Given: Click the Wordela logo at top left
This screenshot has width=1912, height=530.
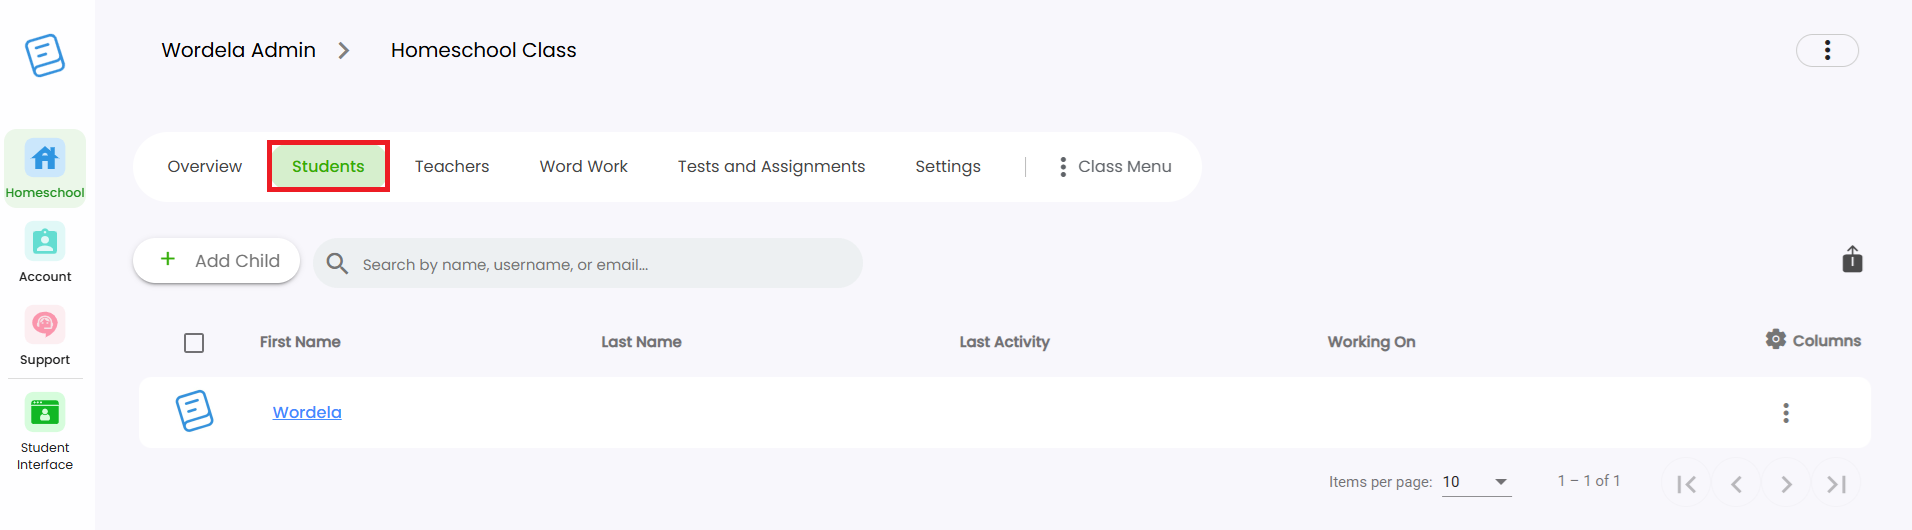Looking at the screenshot, I should [x=45, y=55].
